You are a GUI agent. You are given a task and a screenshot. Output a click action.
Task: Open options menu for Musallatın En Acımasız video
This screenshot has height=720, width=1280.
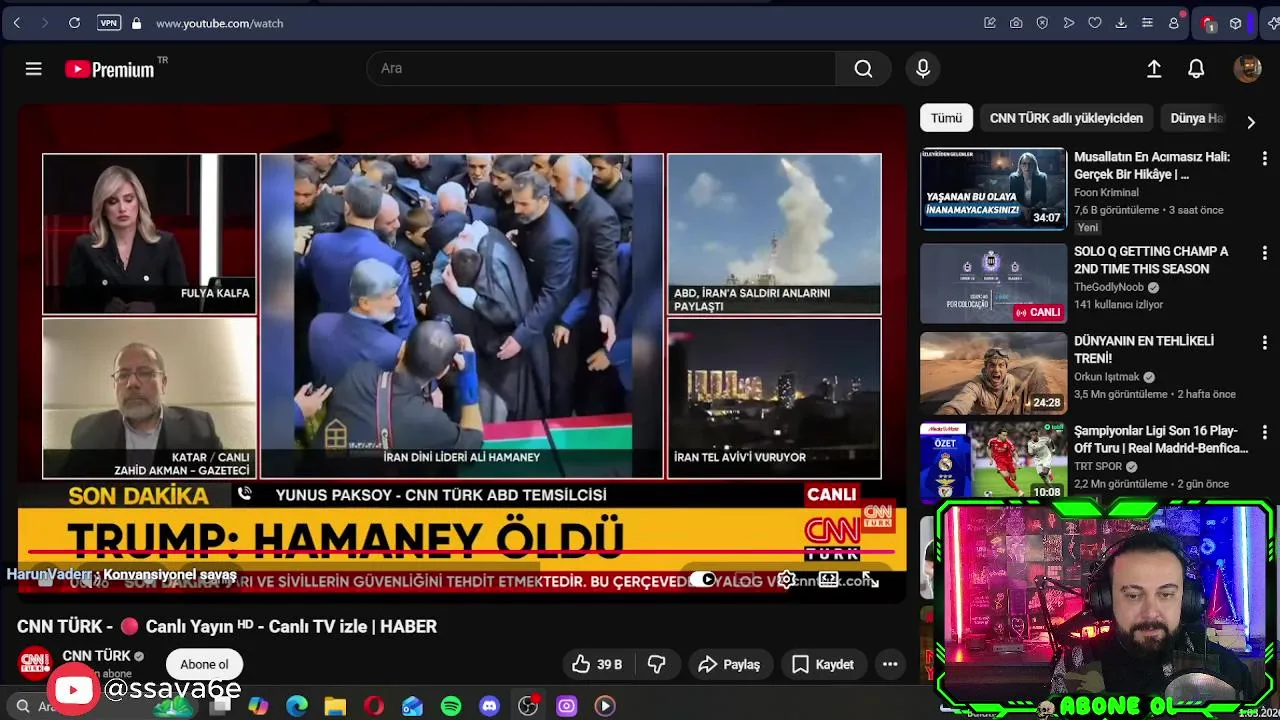click(x=1264, y=158)
